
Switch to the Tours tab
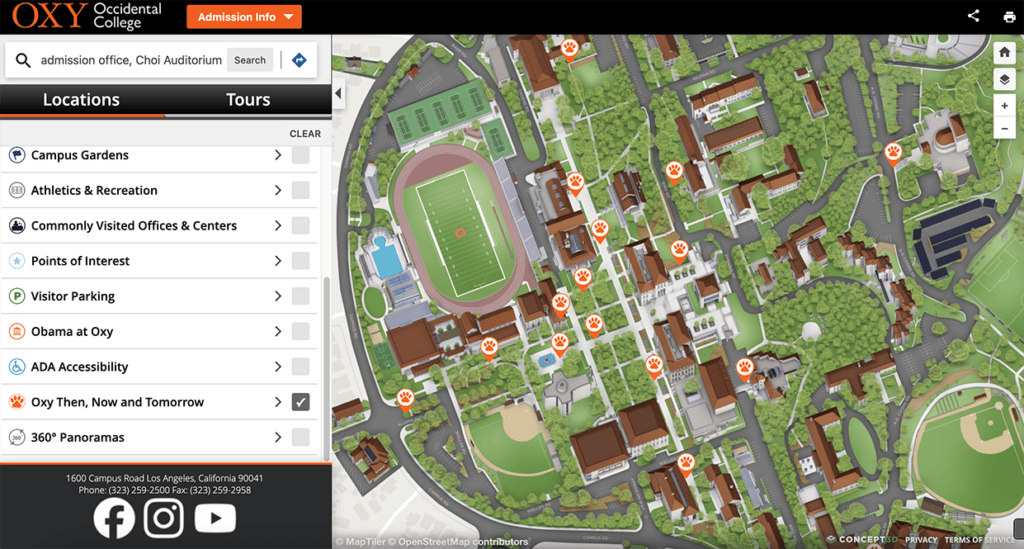[x=248, y=100]
